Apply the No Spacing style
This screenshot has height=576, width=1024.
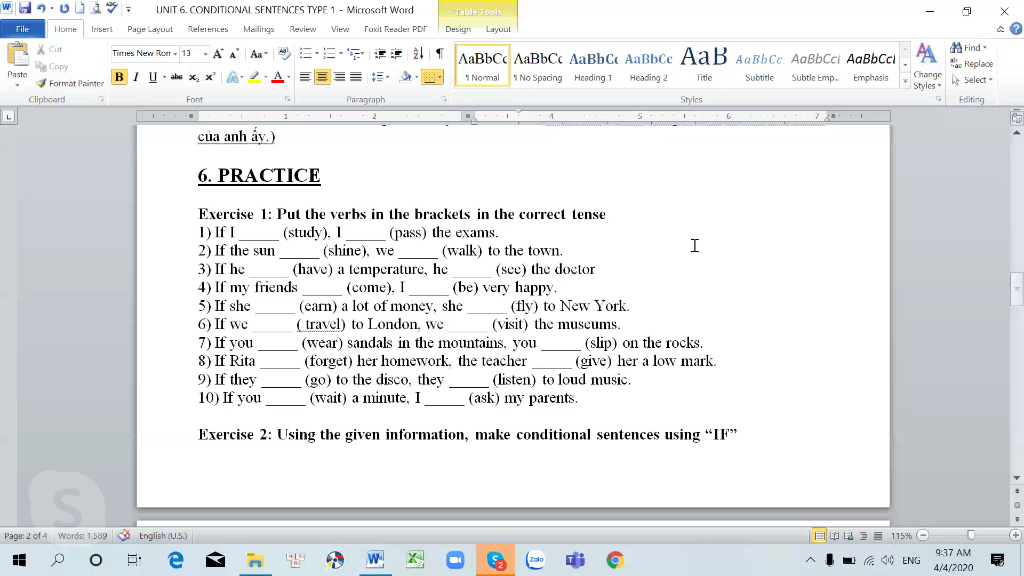[537, 65]
